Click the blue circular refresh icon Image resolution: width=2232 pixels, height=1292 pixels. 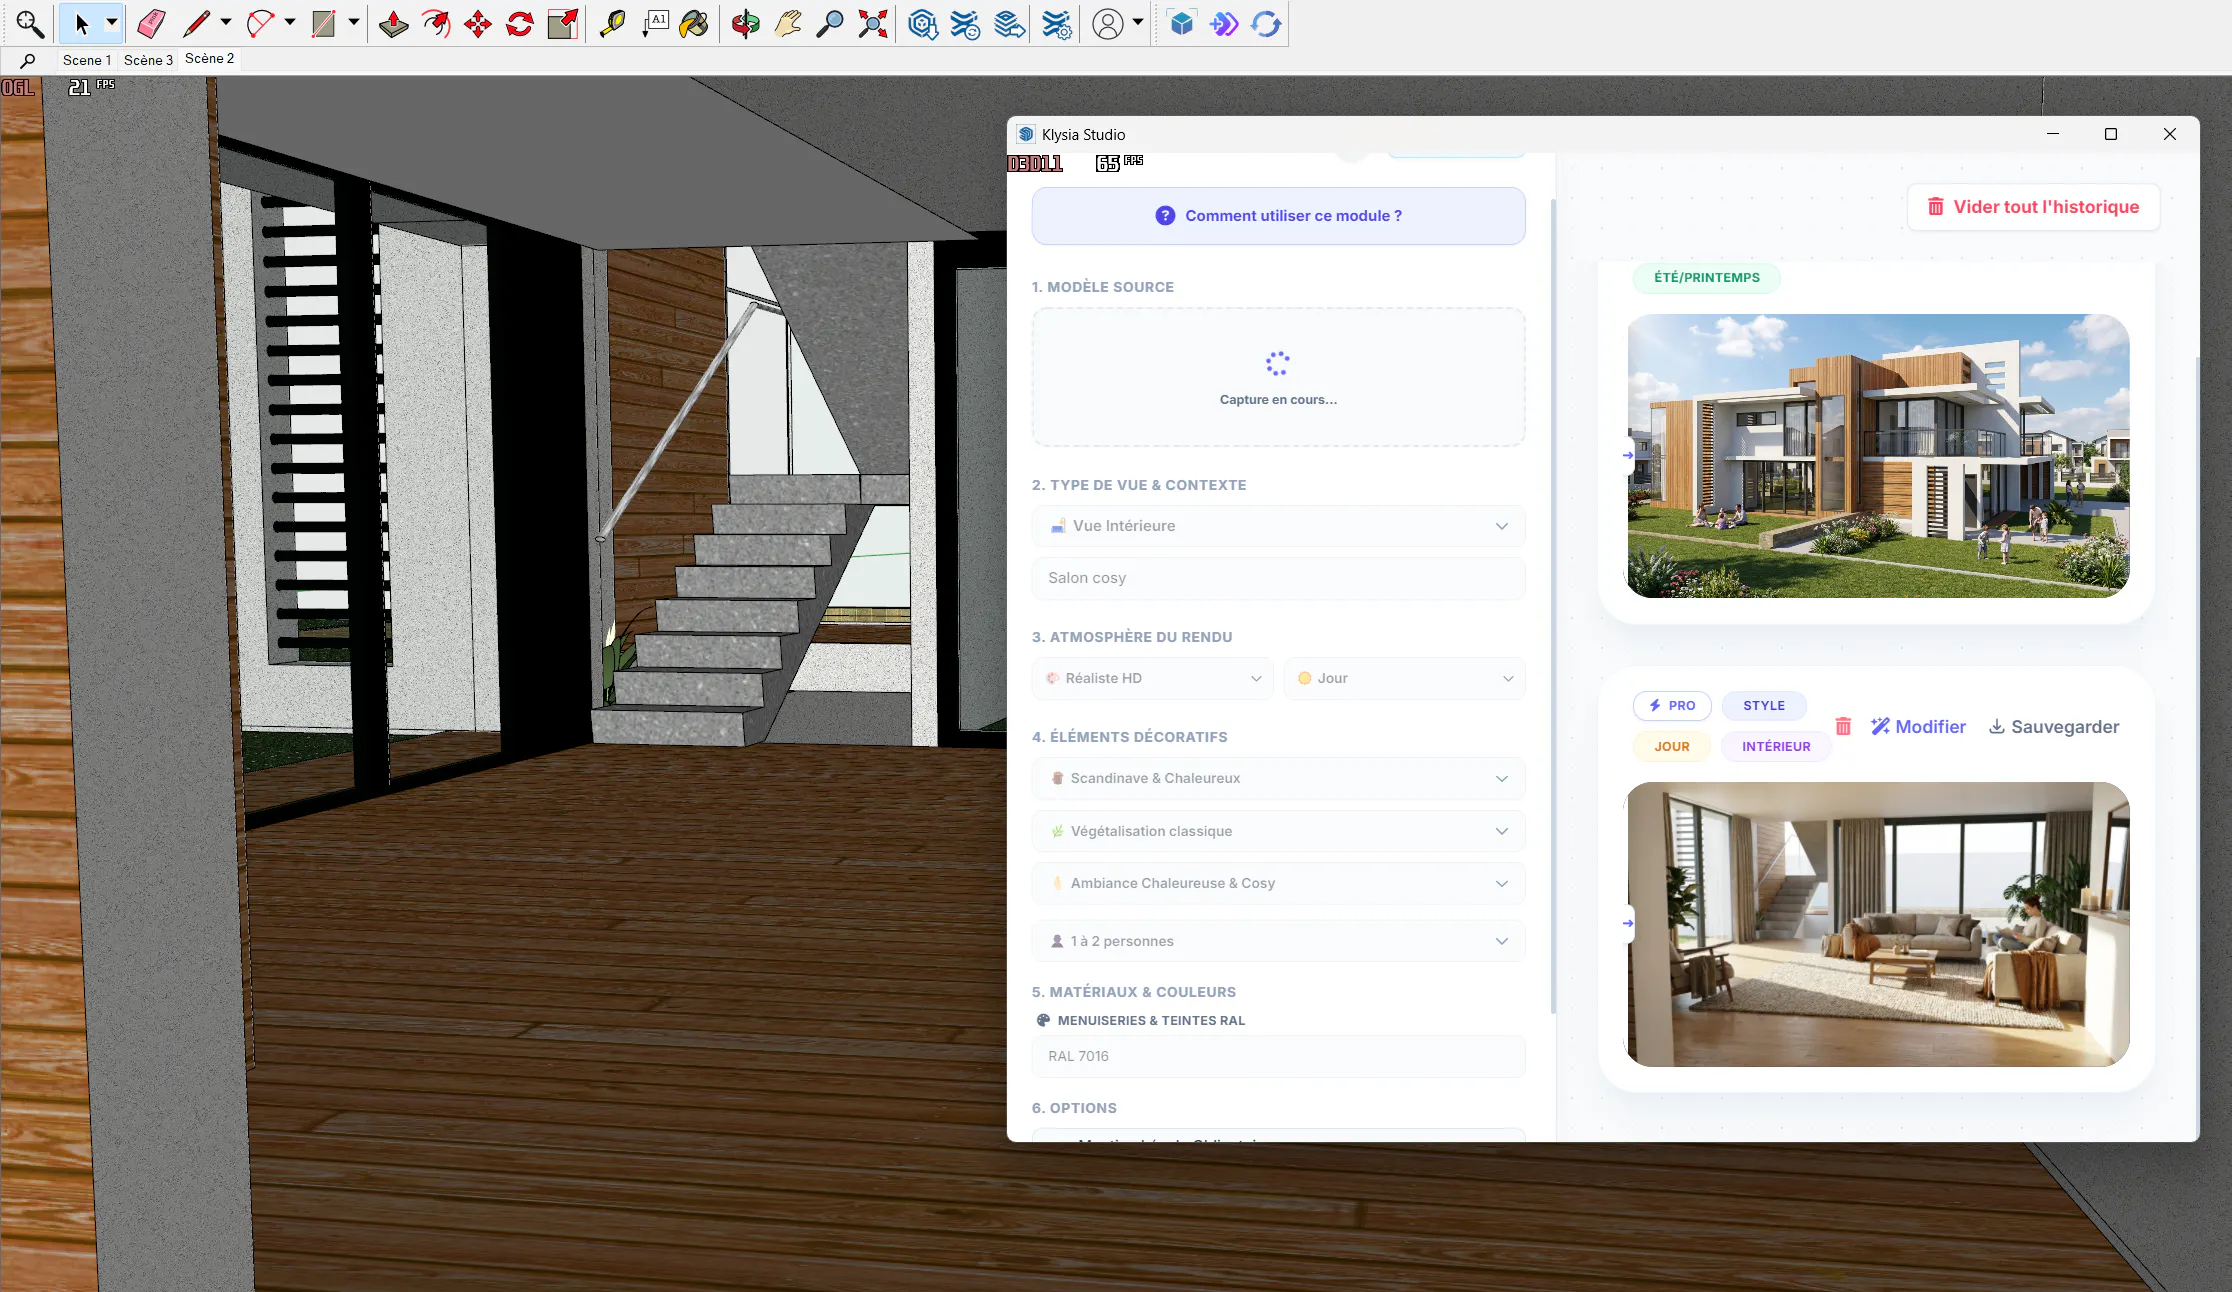(1266, 24)
